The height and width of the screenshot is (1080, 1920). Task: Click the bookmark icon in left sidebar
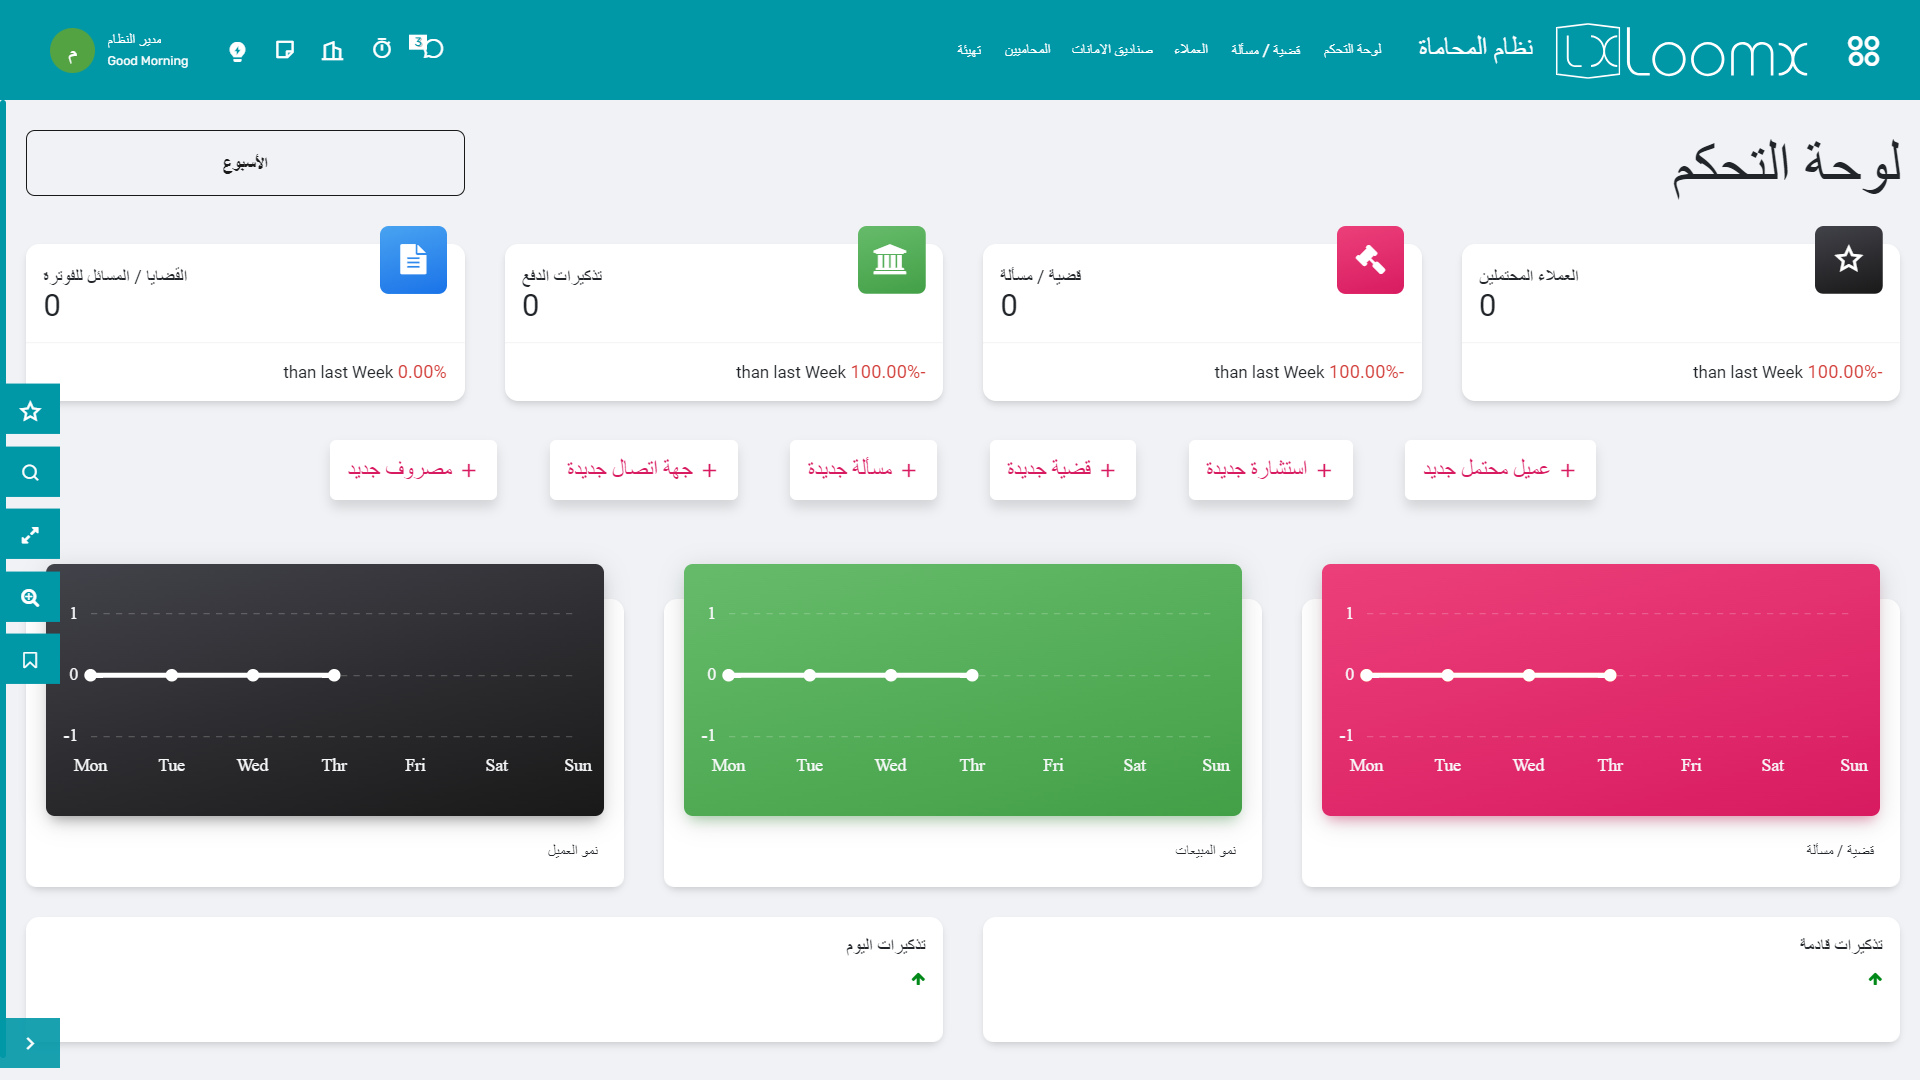pos(30,660)
